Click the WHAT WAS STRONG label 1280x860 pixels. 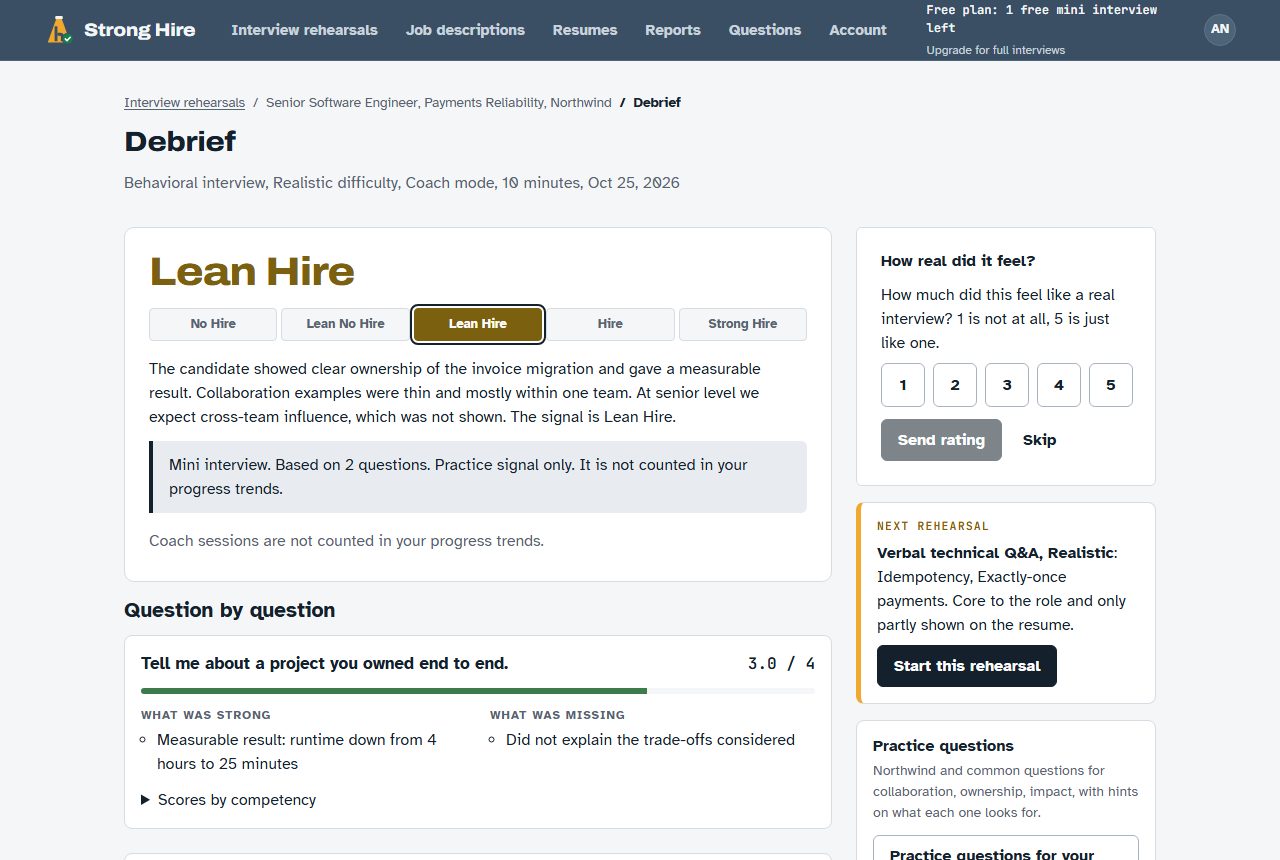point(206,715)
